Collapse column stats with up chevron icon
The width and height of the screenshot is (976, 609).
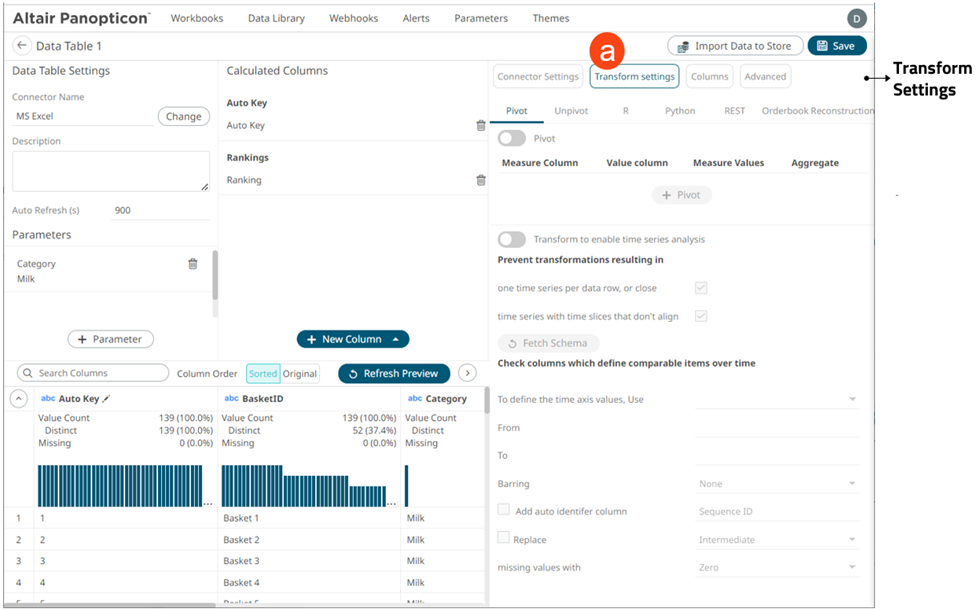click(19, 399)
